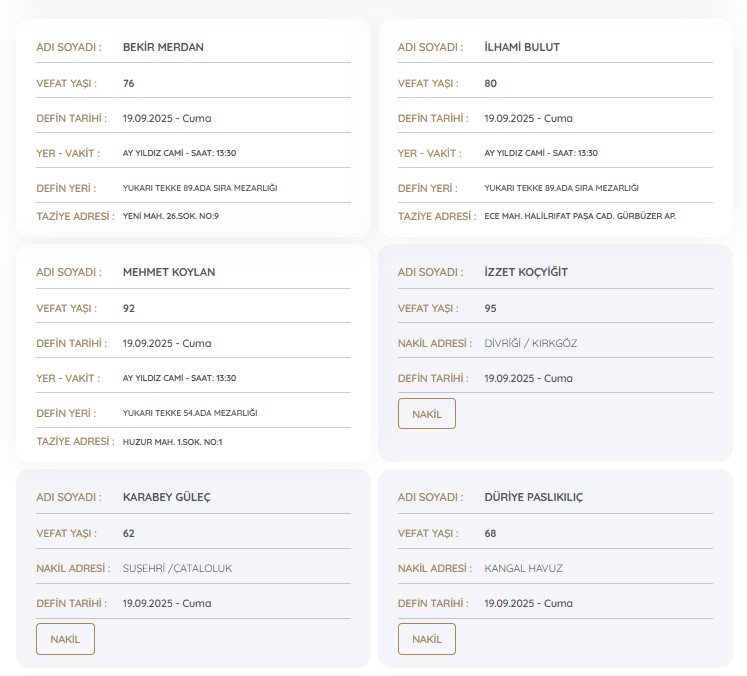Select the name Bekir Merdan
Image resolution: width=747 pixels, height=676 pixels.
tap(163, 47)
